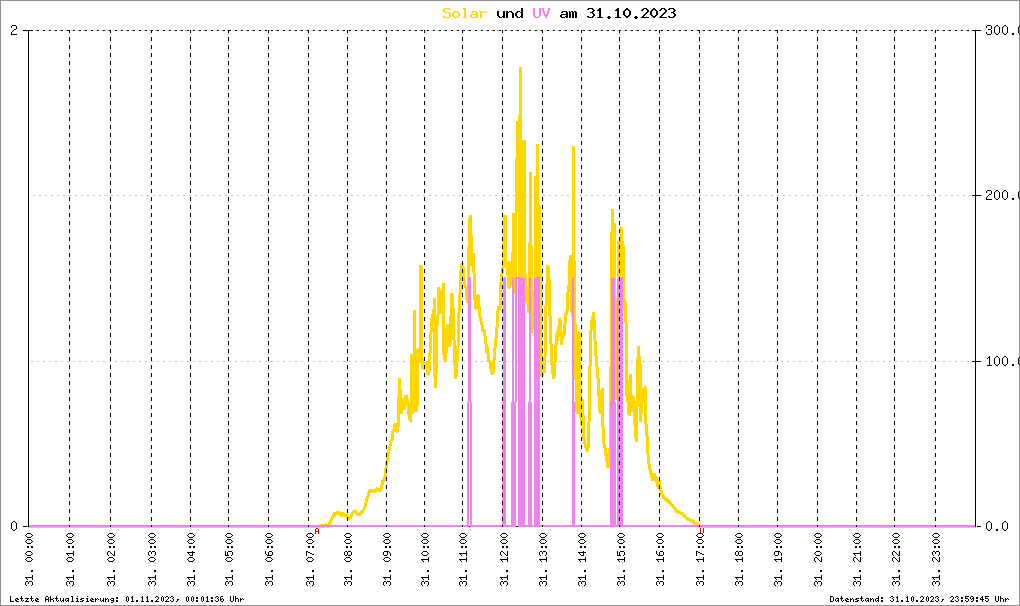Select the 23:00 tick label on the time axis
The image size is (1020, 606).
tap(936, 561)
